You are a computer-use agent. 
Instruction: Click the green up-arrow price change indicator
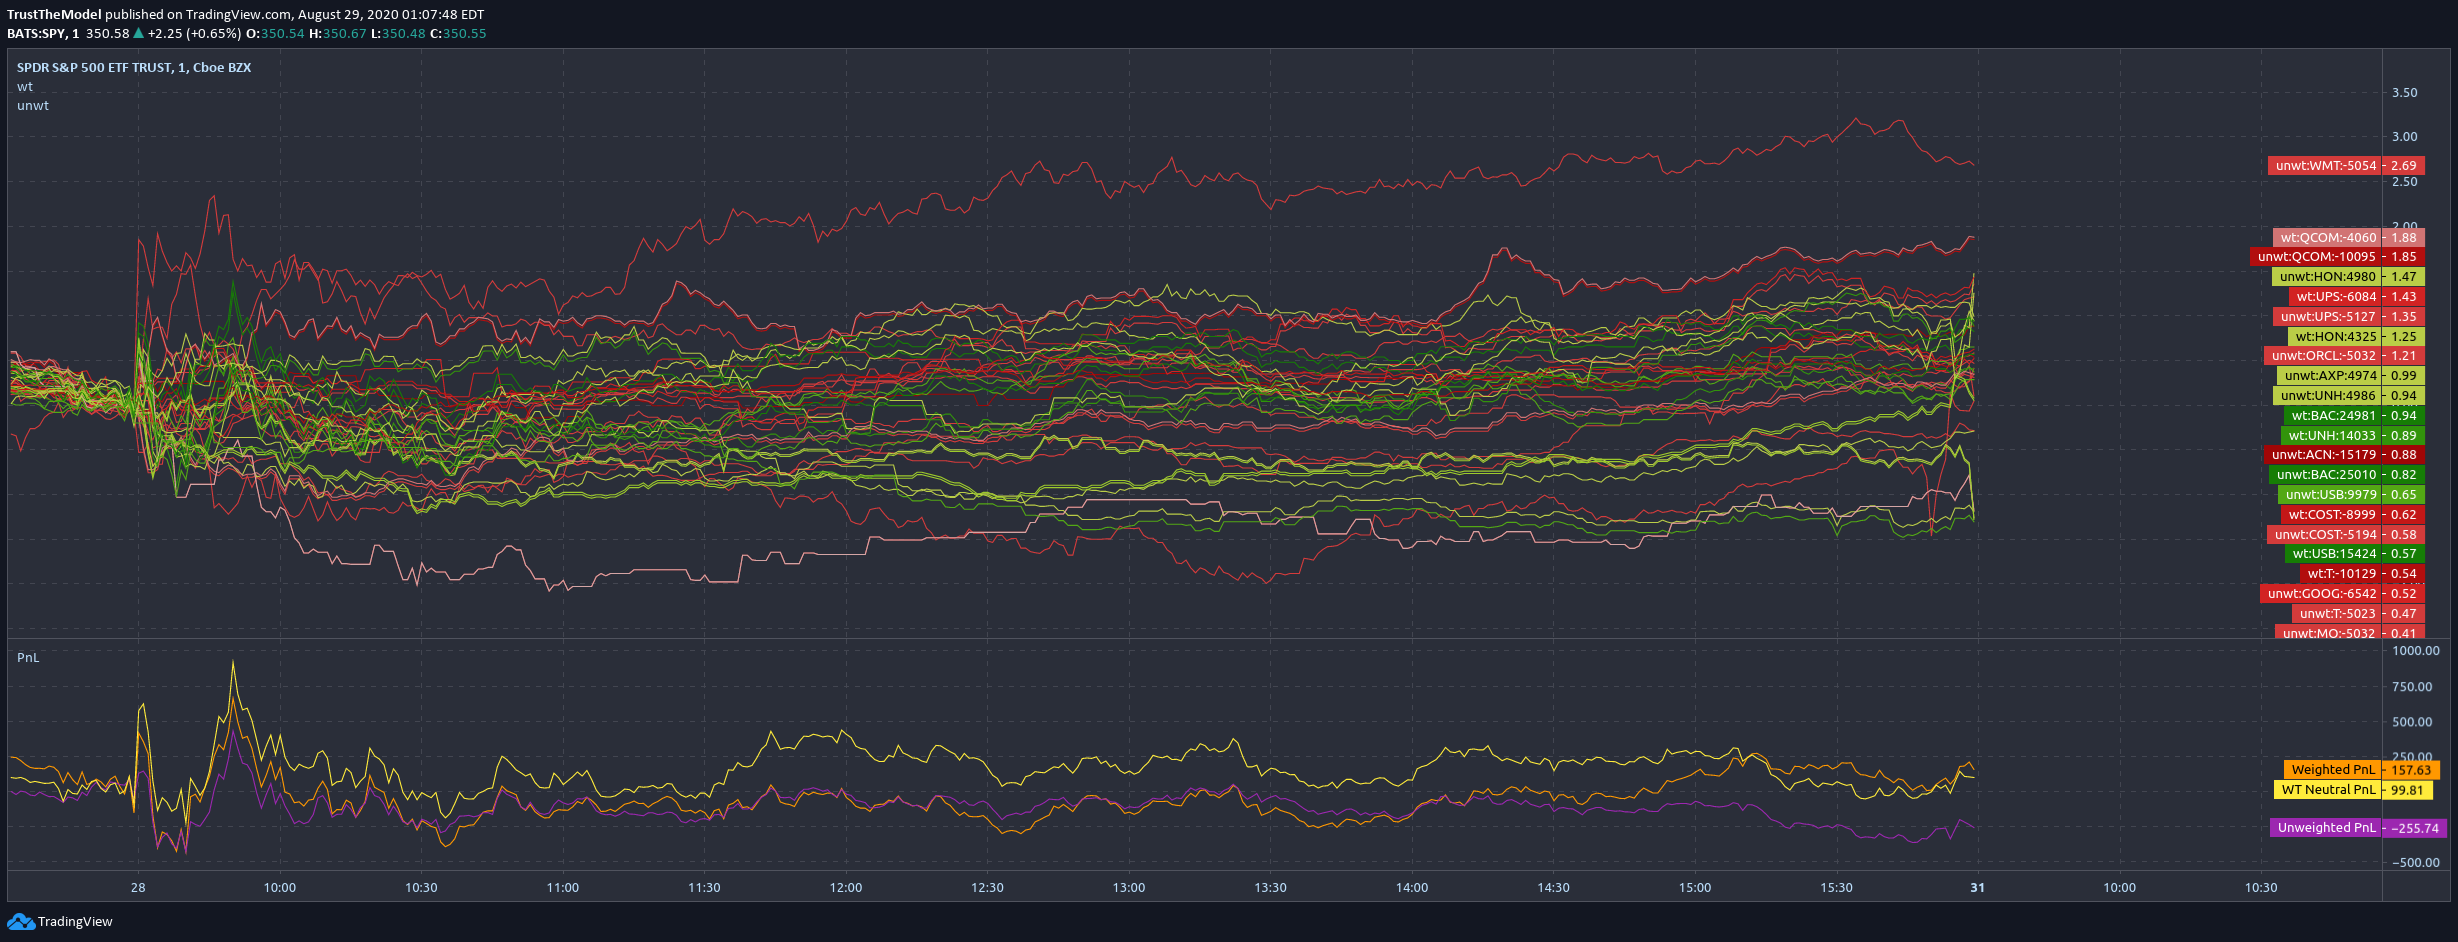(x=139, y=33)
